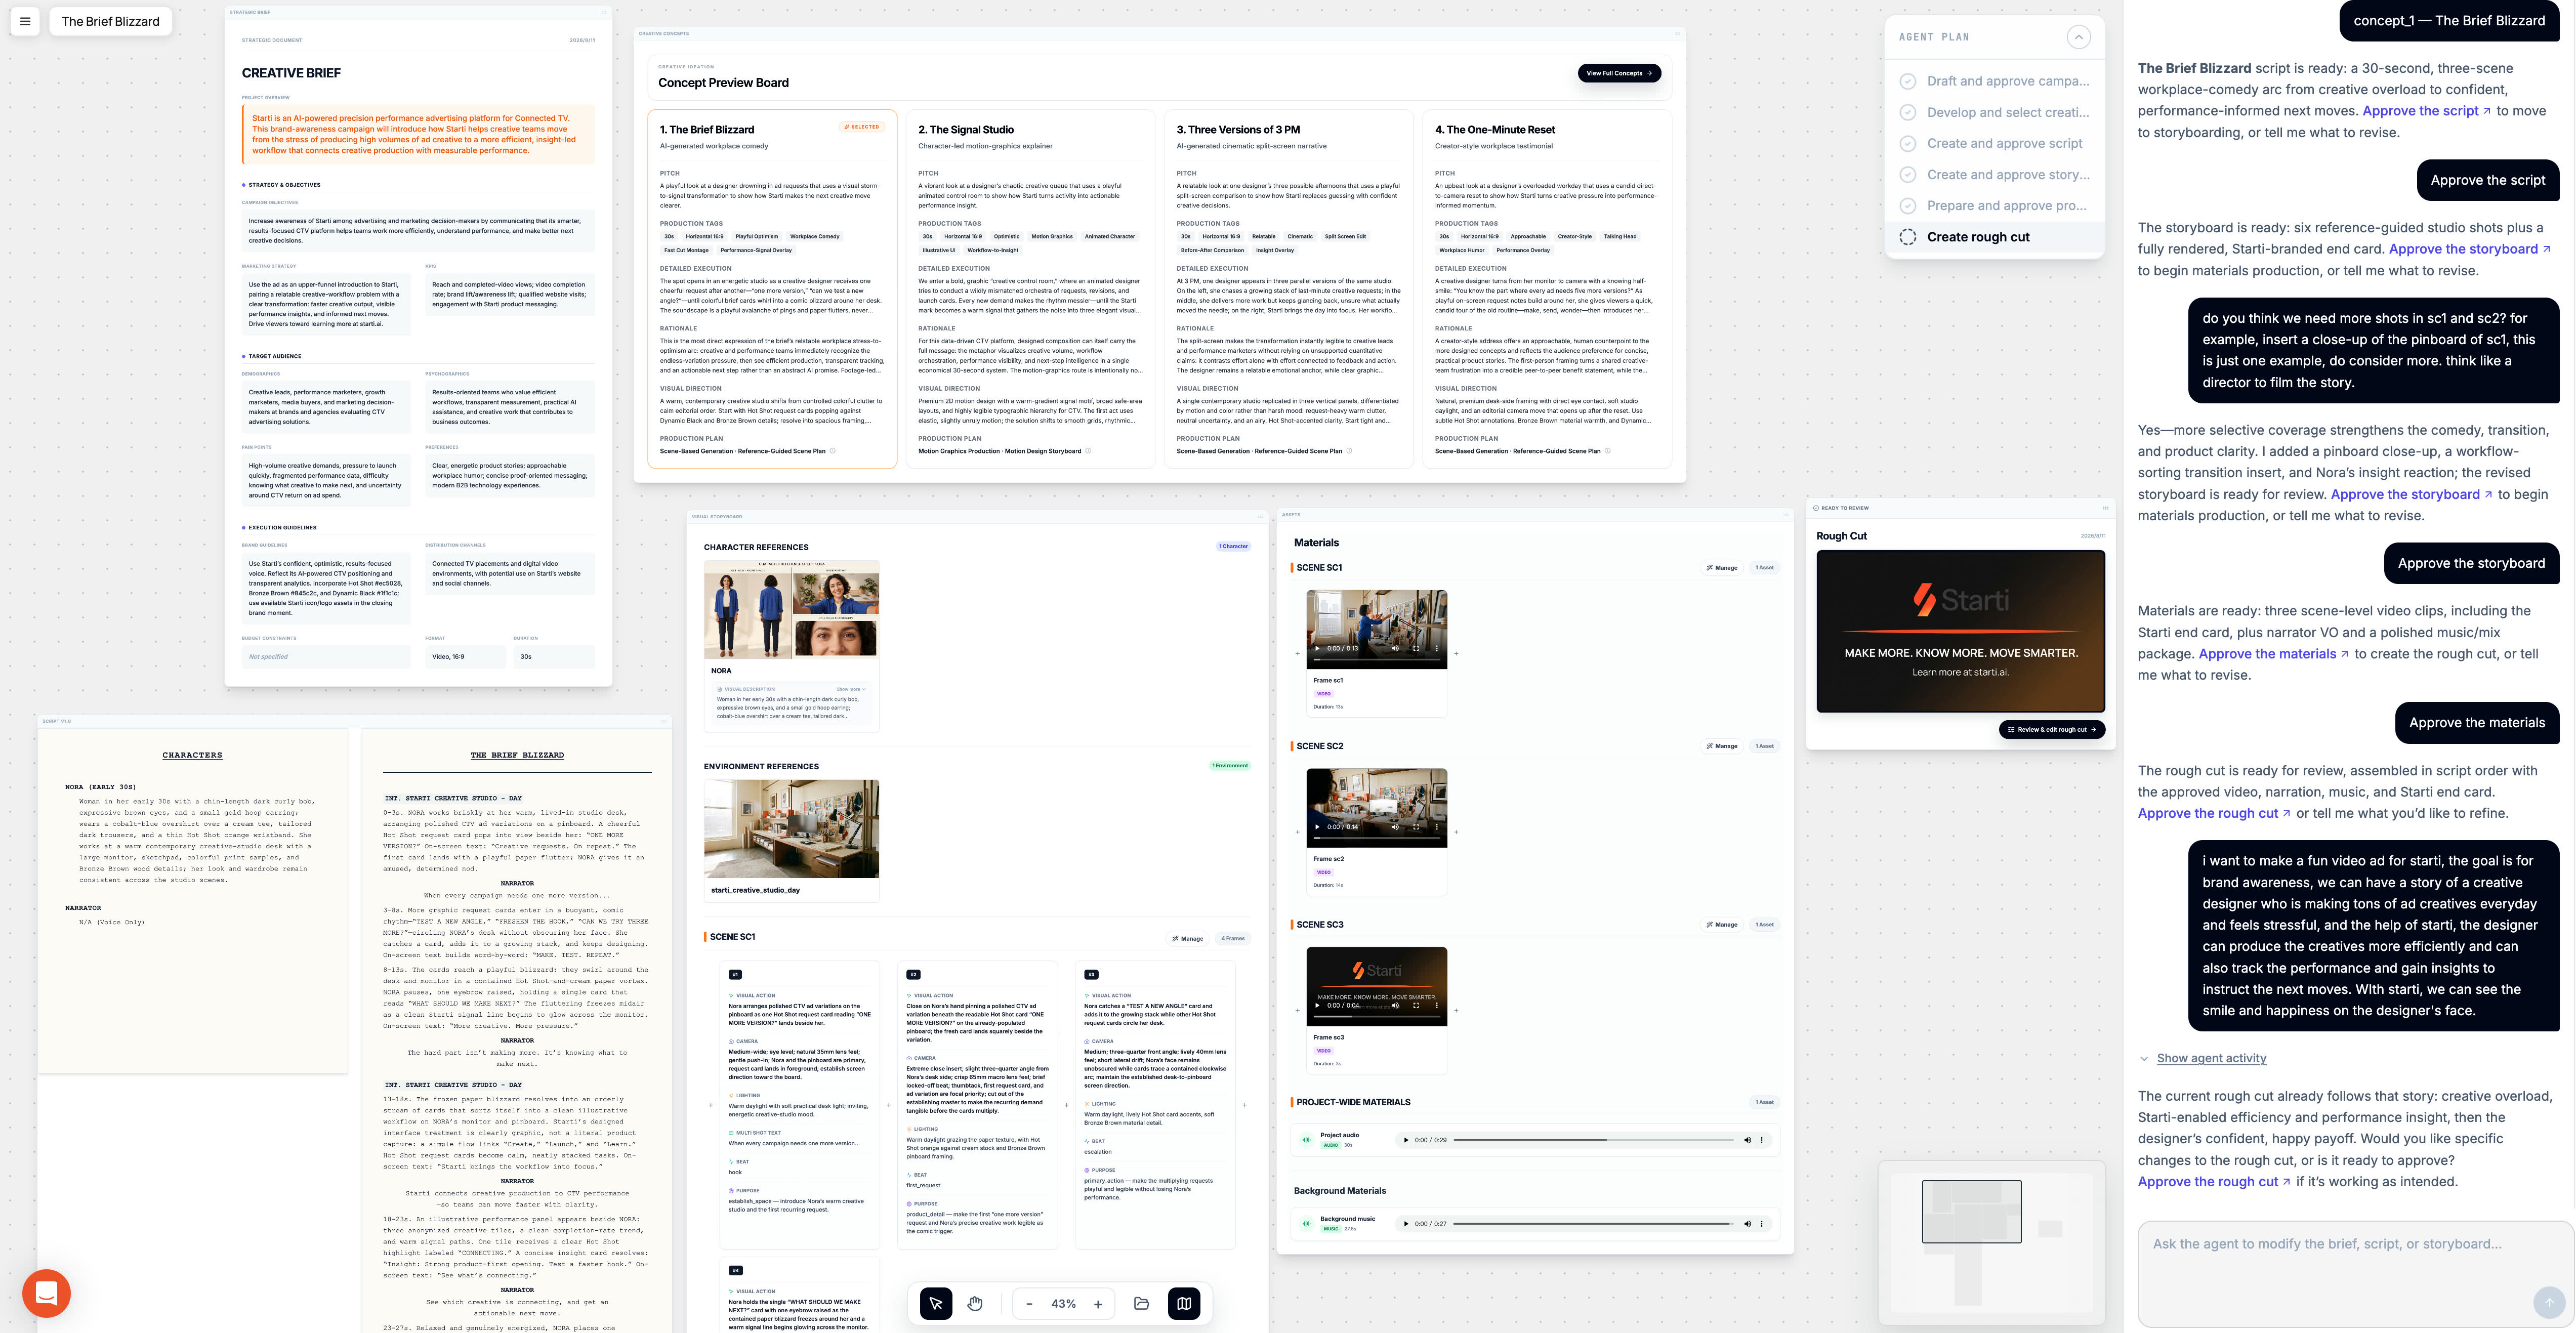The image size is (2576, 1333).
Task: Click the info icon beside The Brief Blizzard production plan
Action: 832,451
